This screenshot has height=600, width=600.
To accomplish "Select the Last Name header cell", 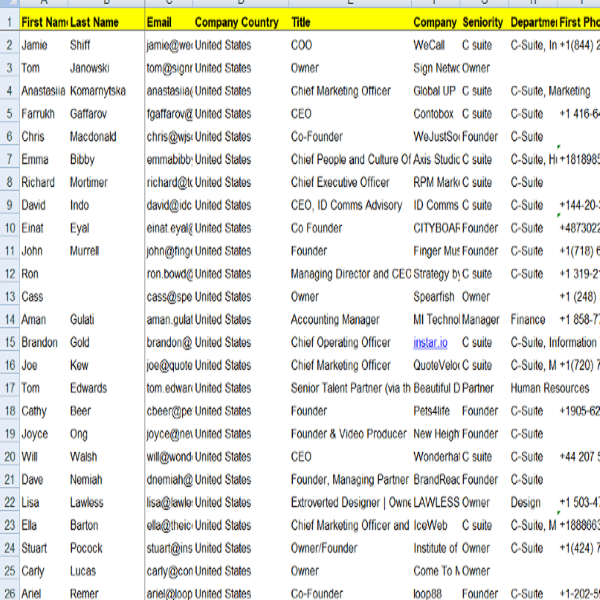I will tap(106, 22).
